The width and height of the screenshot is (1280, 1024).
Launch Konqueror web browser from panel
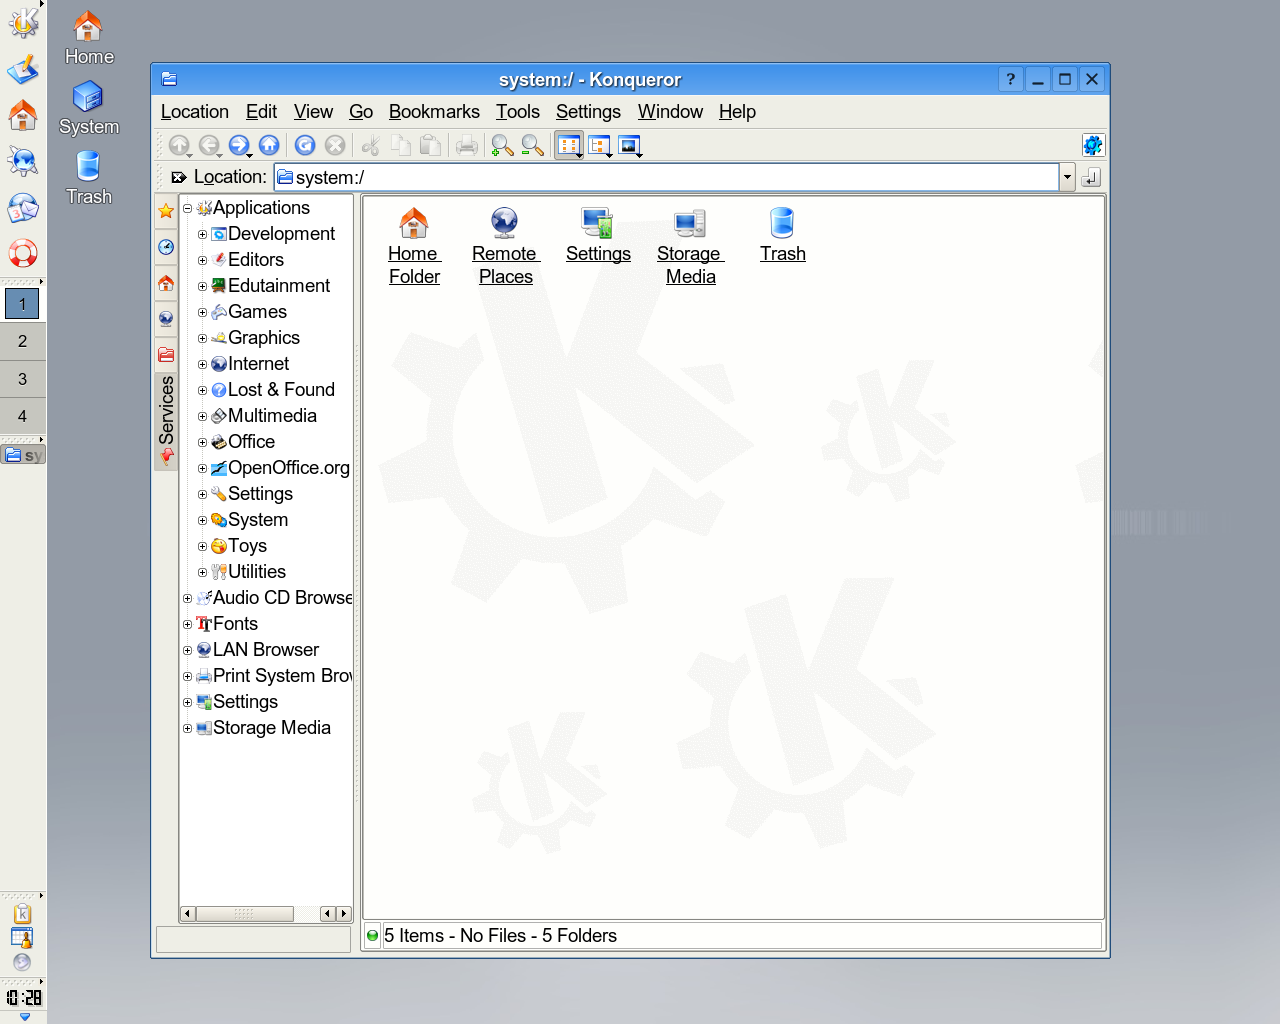pos(23,161)
